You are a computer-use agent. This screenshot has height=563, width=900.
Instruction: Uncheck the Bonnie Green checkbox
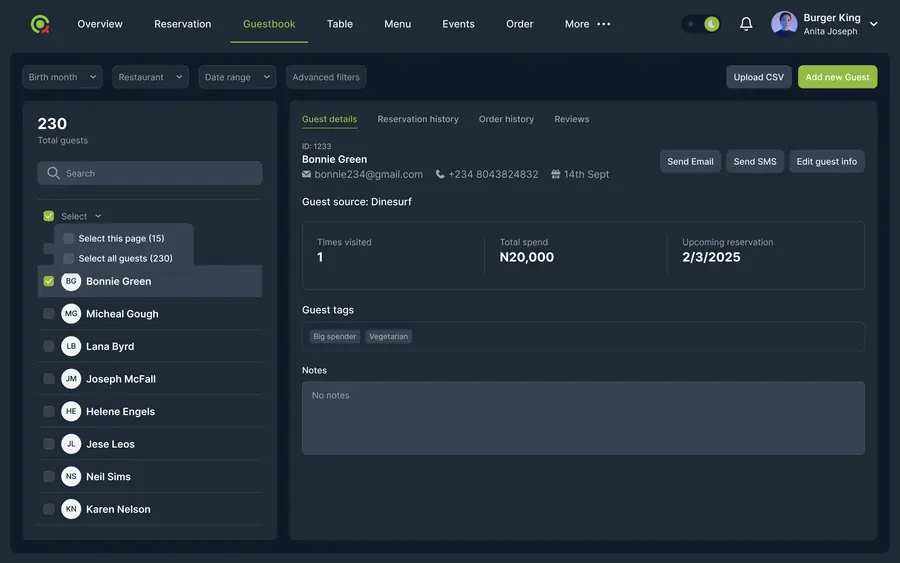(49, 281)
